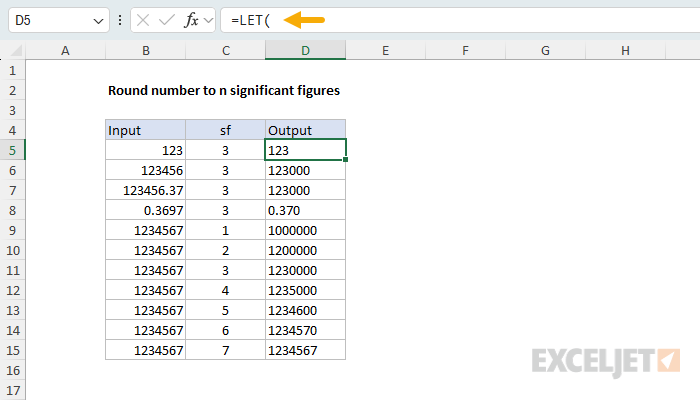
Task: Select column C header
Action: 225,50
